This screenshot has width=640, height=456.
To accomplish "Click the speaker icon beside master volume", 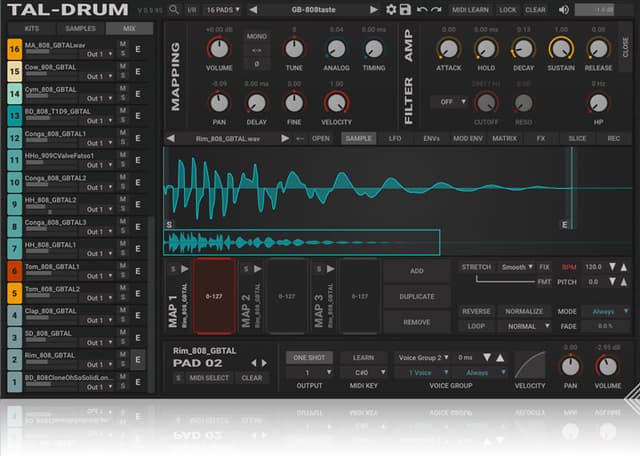I will tap(565, 9).
